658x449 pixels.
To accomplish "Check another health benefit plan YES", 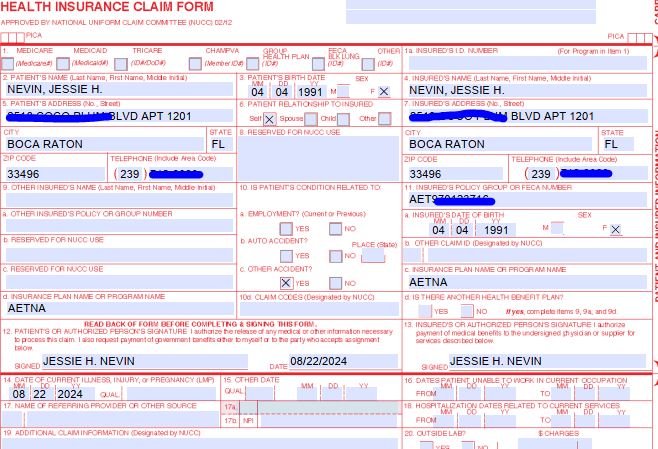I will [x=425, y=311].
